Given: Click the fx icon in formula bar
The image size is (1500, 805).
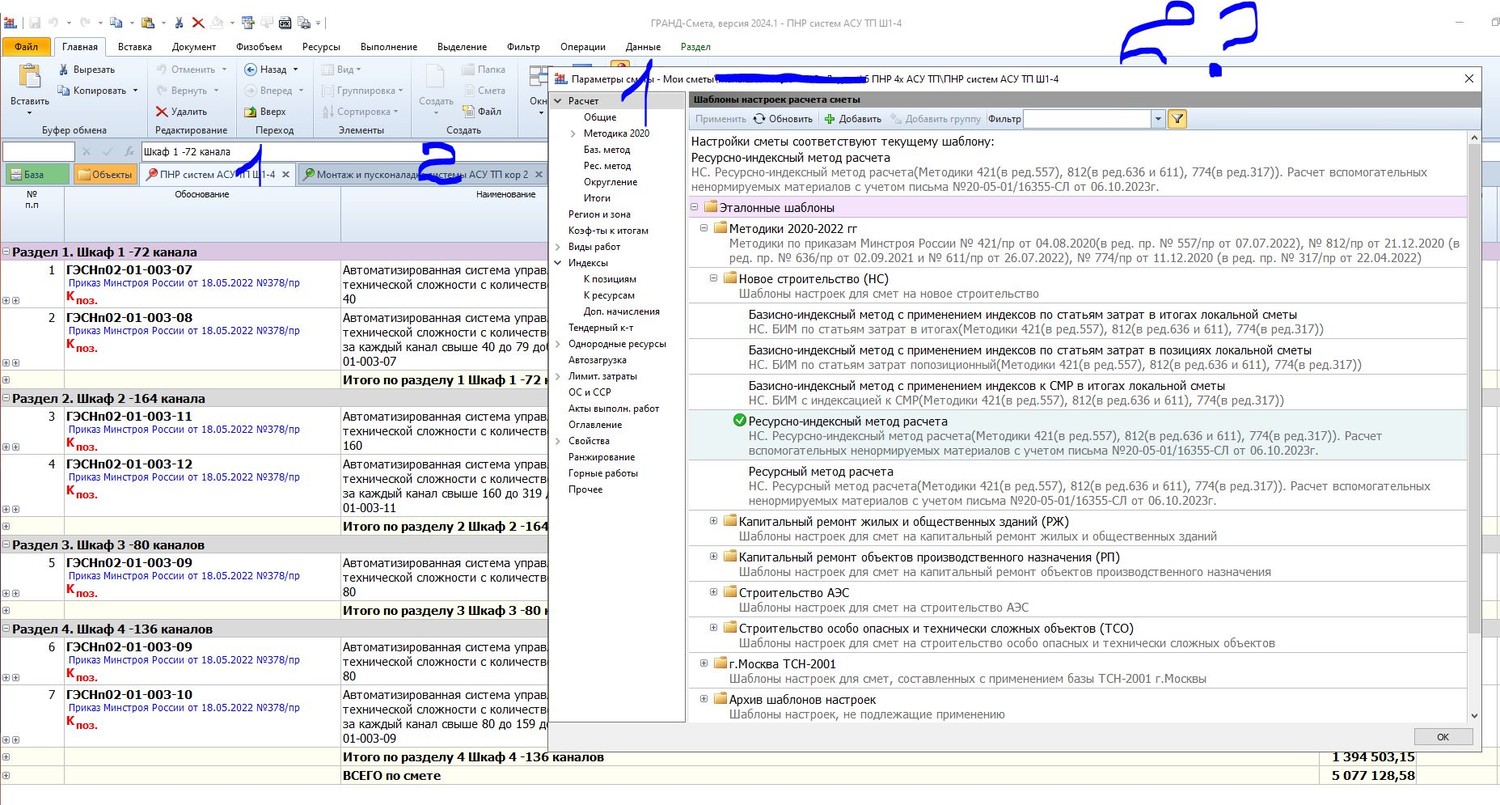Looking at the screenshot, I should (x=129, y=152).
